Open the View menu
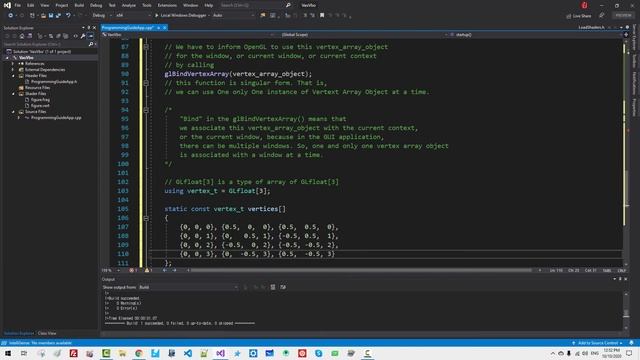This screenshot has height=360, width=640. click(44, 5)
